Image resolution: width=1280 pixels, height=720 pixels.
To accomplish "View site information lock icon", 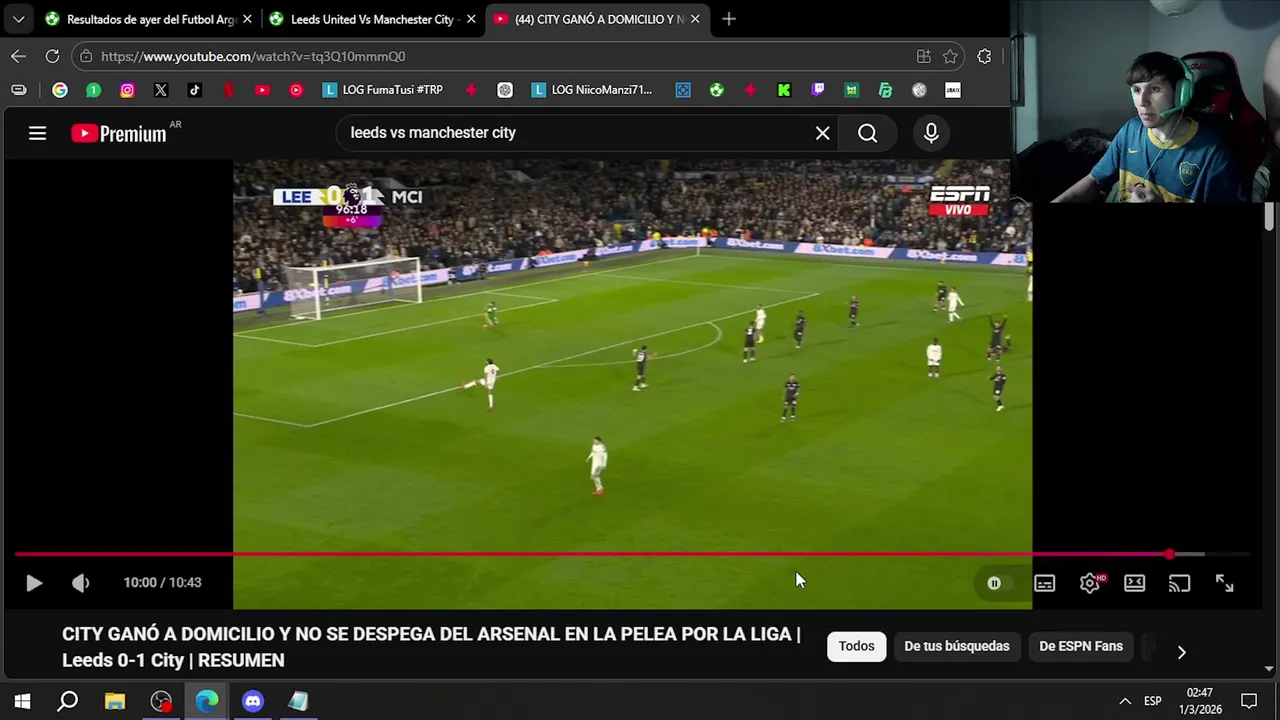I will click(87, 57).
